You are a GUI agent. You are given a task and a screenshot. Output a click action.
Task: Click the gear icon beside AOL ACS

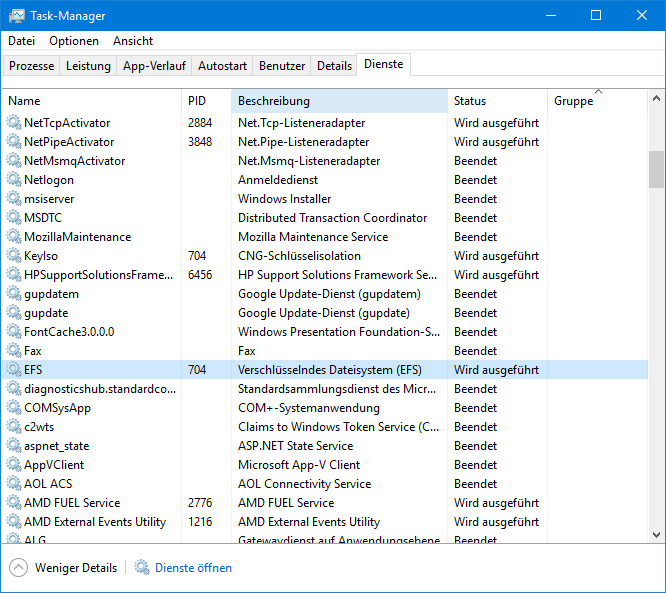[14, 484]
